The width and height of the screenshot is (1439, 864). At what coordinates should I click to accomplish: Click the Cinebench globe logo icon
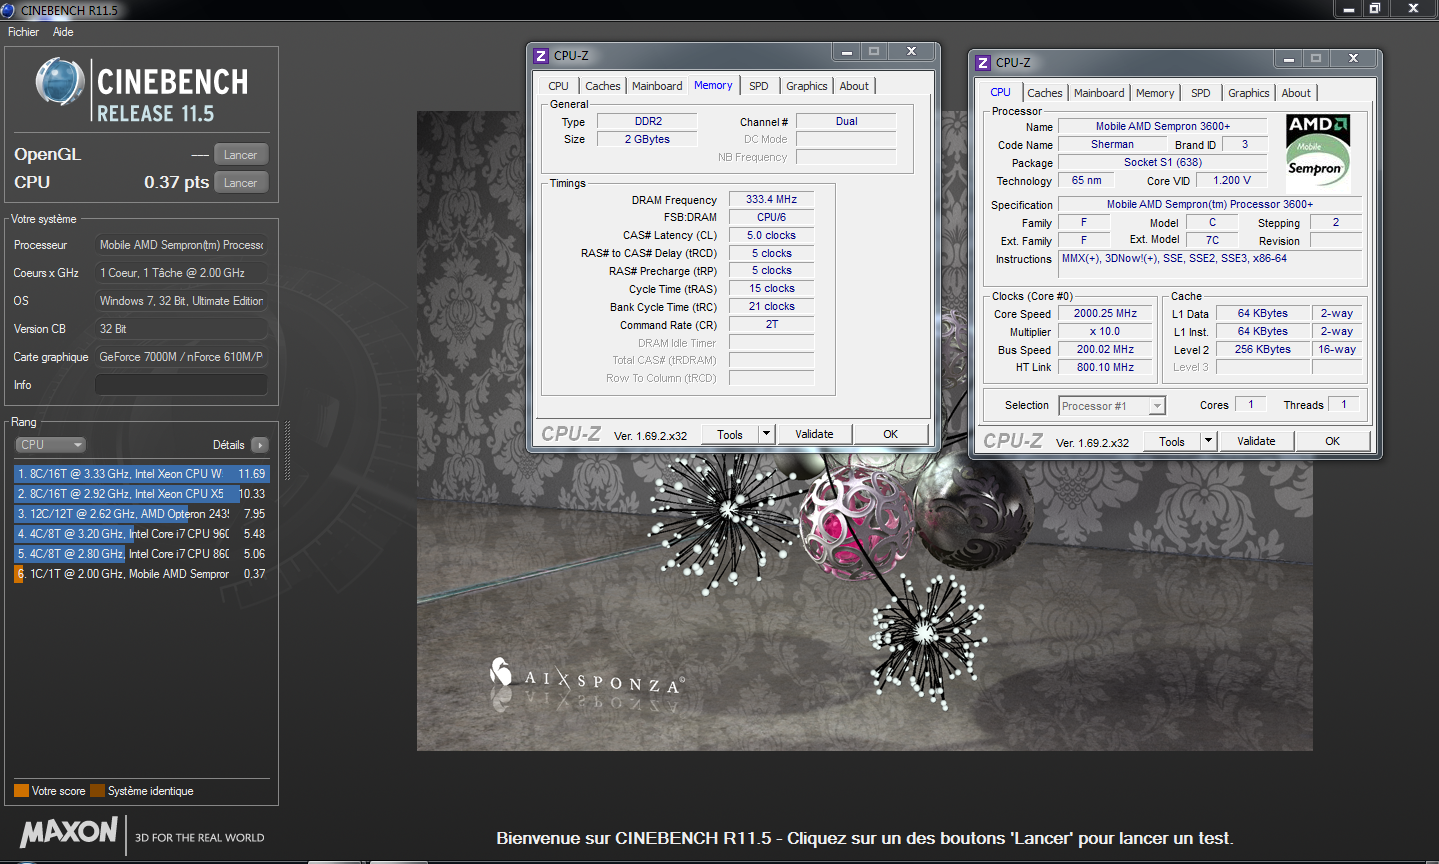coord(60,82)
